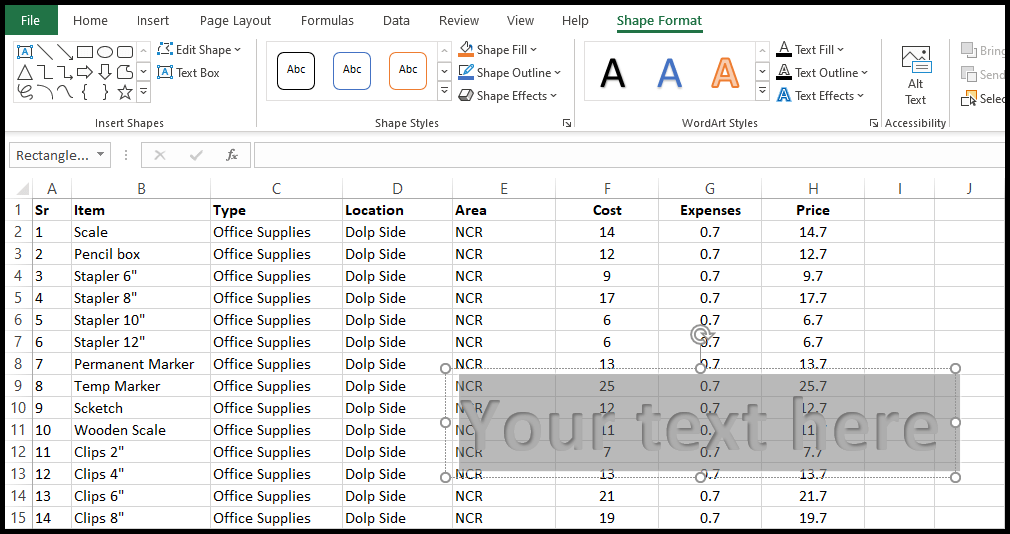Pick the text box shape in the shapes gallery
Viewport: 1010px width, 534px height.
click(x=24, y=52)
